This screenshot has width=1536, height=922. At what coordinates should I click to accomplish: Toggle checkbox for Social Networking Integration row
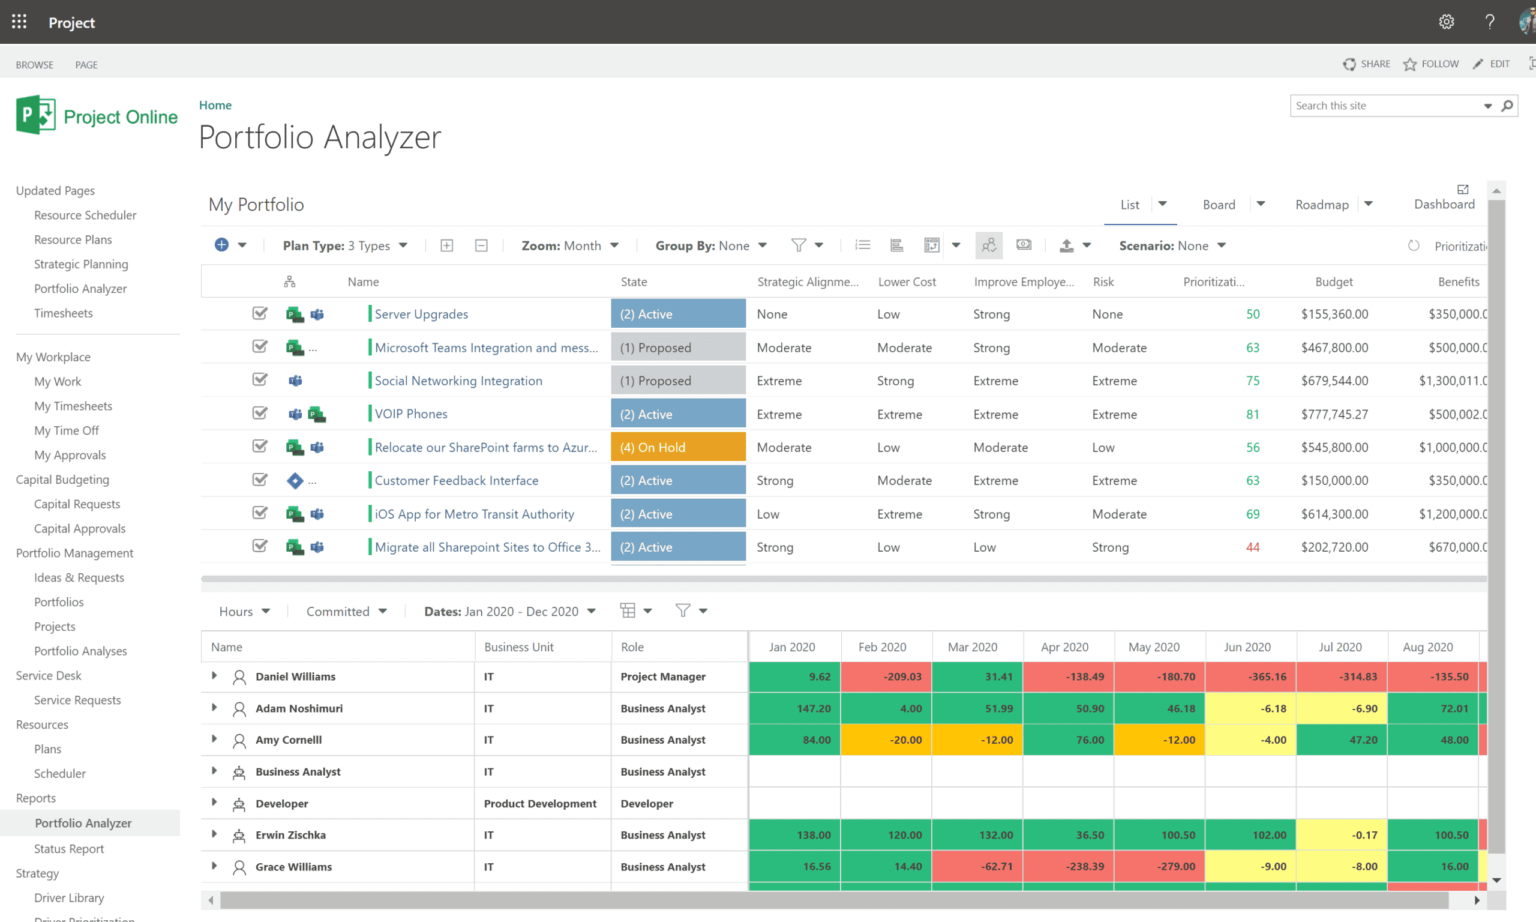[x=260, y=380]
